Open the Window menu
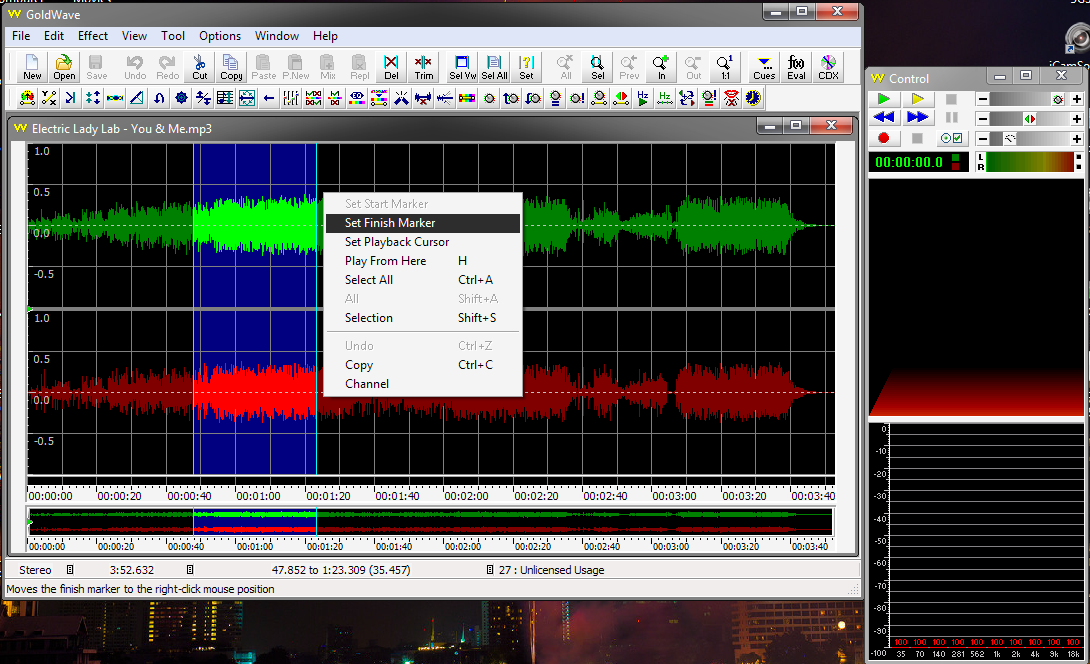 click(x=277, y=36)
